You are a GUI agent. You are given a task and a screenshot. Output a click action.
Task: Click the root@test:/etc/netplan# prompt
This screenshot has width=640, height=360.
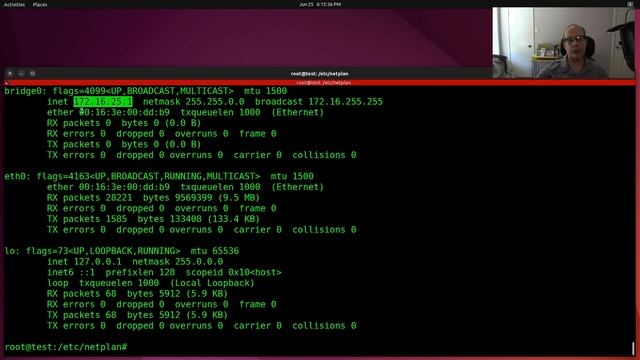pos(66,347)
